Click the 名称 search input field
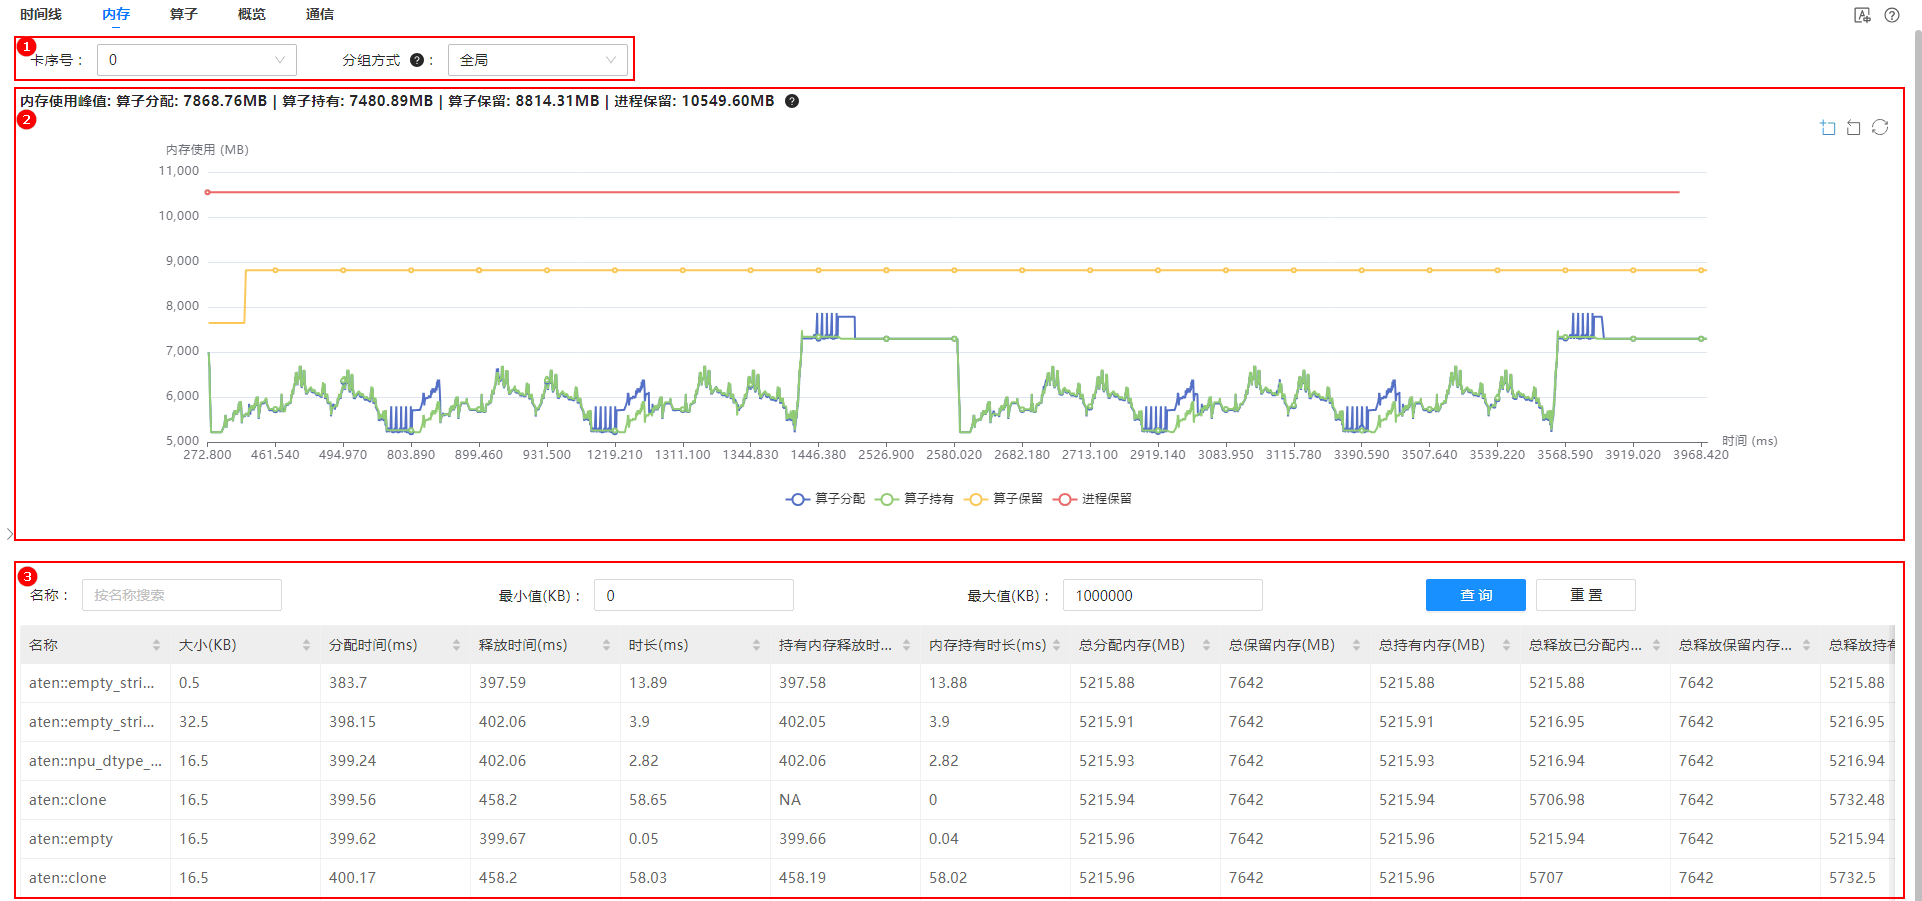The height and width of the screenshot is (901, 1922). click(x=182, y=595)
